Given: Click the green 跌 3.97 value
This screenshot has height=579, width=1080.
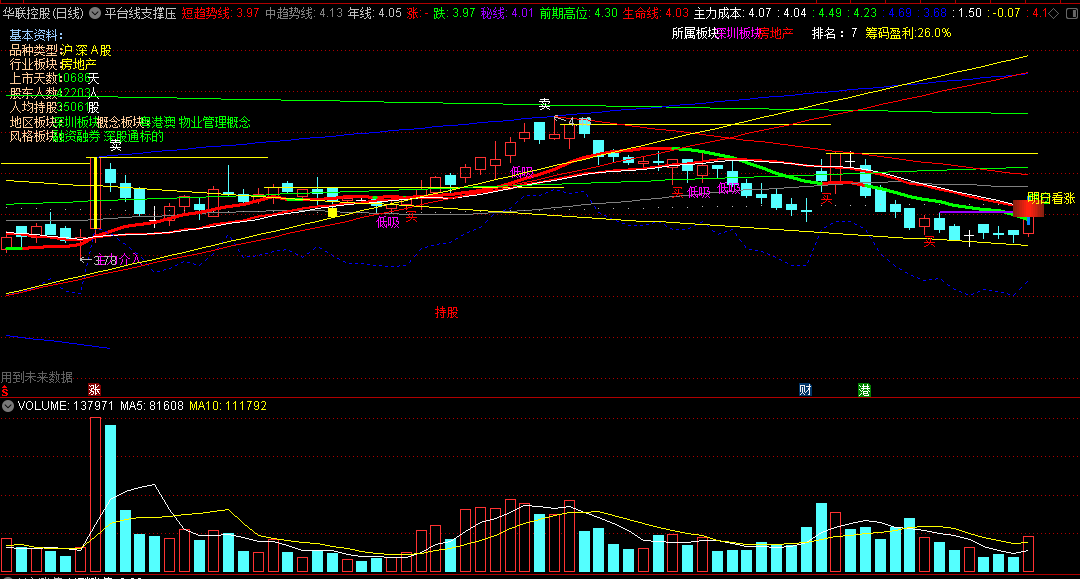Looking at the screenshot, I should tap(454, 13).
